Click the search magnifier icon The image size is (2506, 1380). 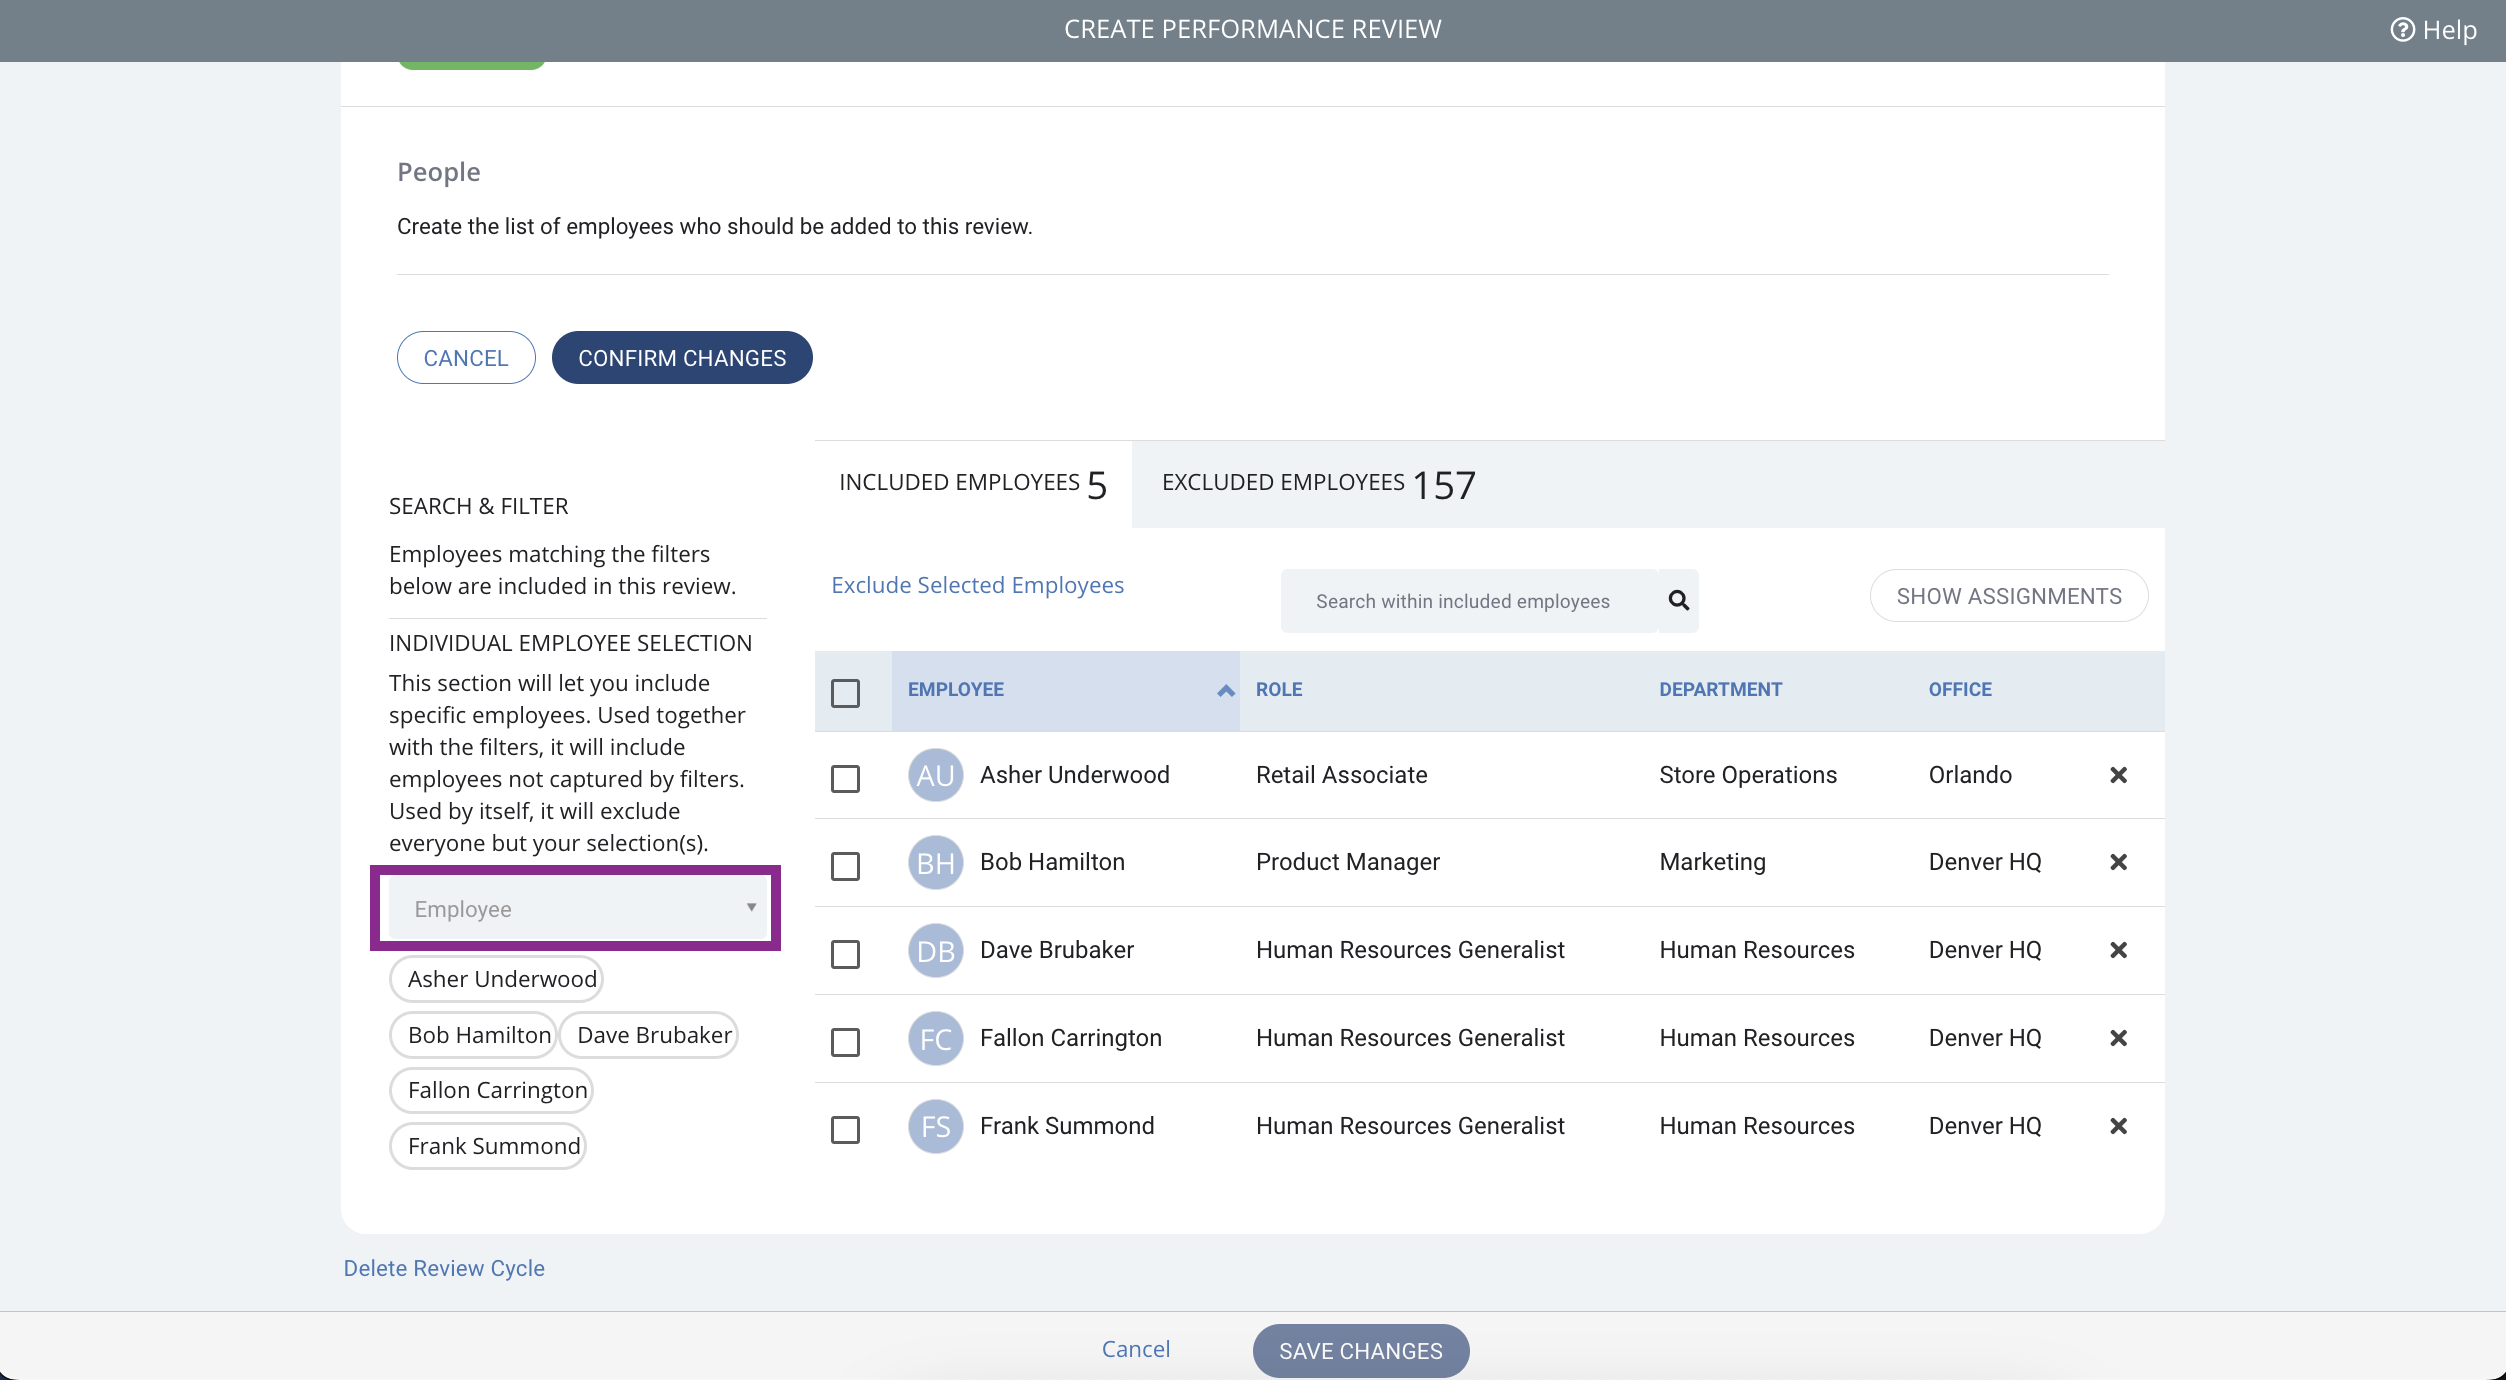1679,600
